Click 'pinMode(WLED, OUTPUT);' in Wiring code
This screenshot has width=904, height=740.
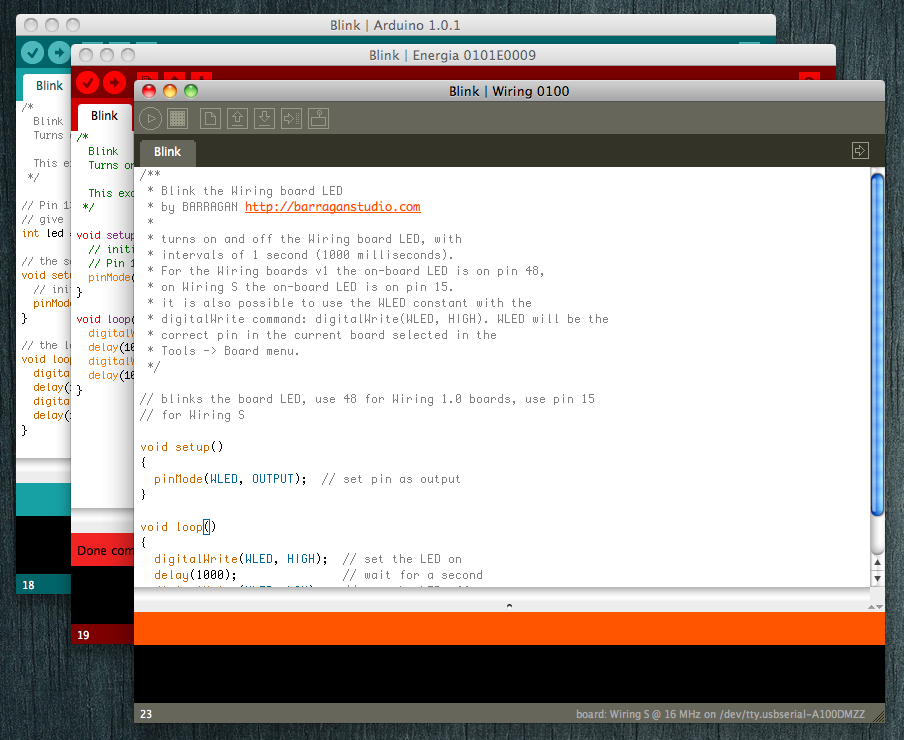tap(231, 479)
